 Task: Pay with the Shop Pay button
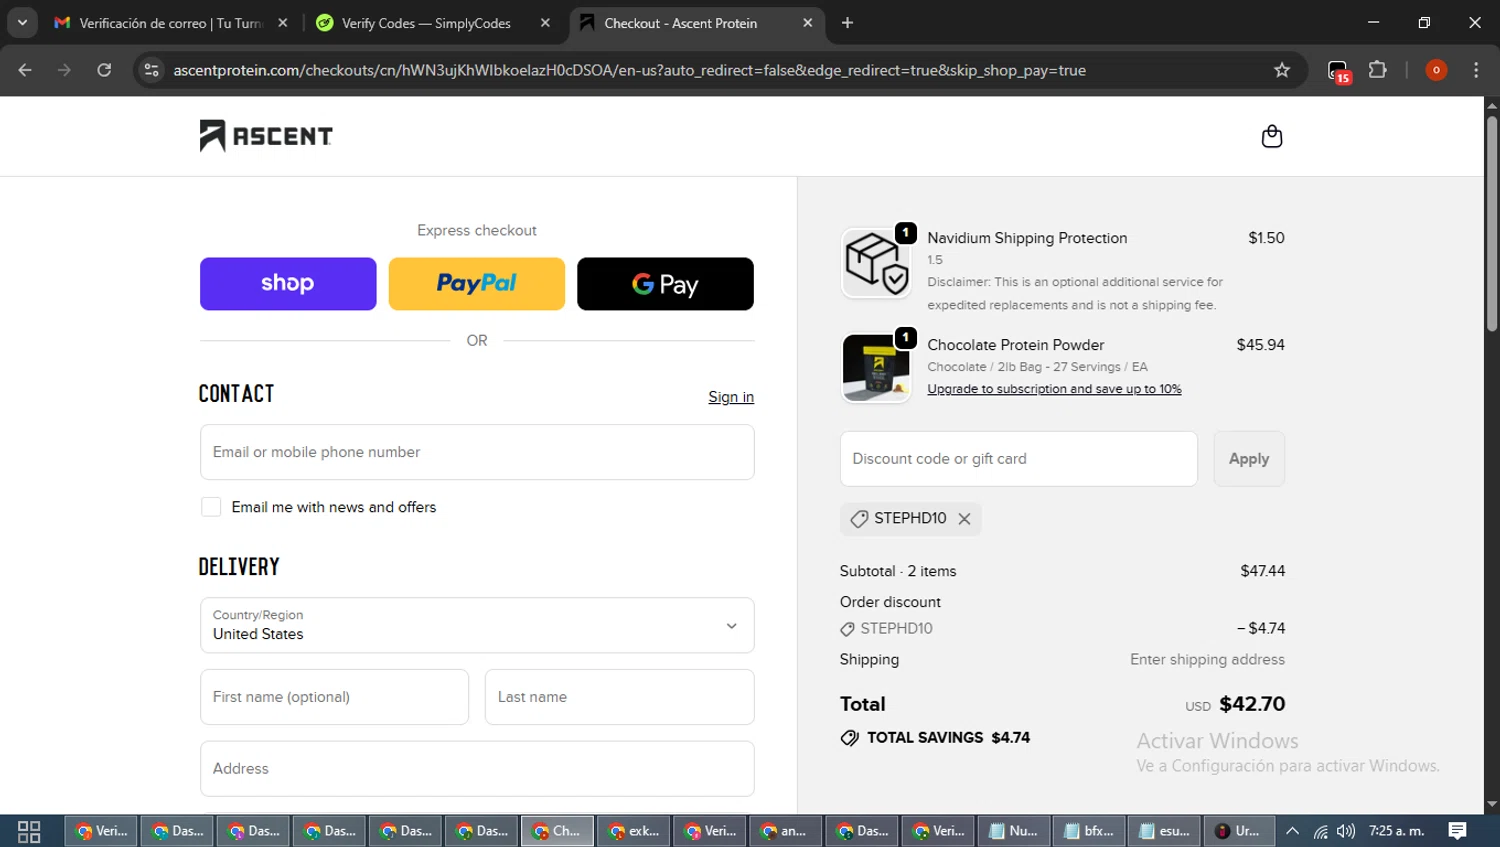click(288, 284)
